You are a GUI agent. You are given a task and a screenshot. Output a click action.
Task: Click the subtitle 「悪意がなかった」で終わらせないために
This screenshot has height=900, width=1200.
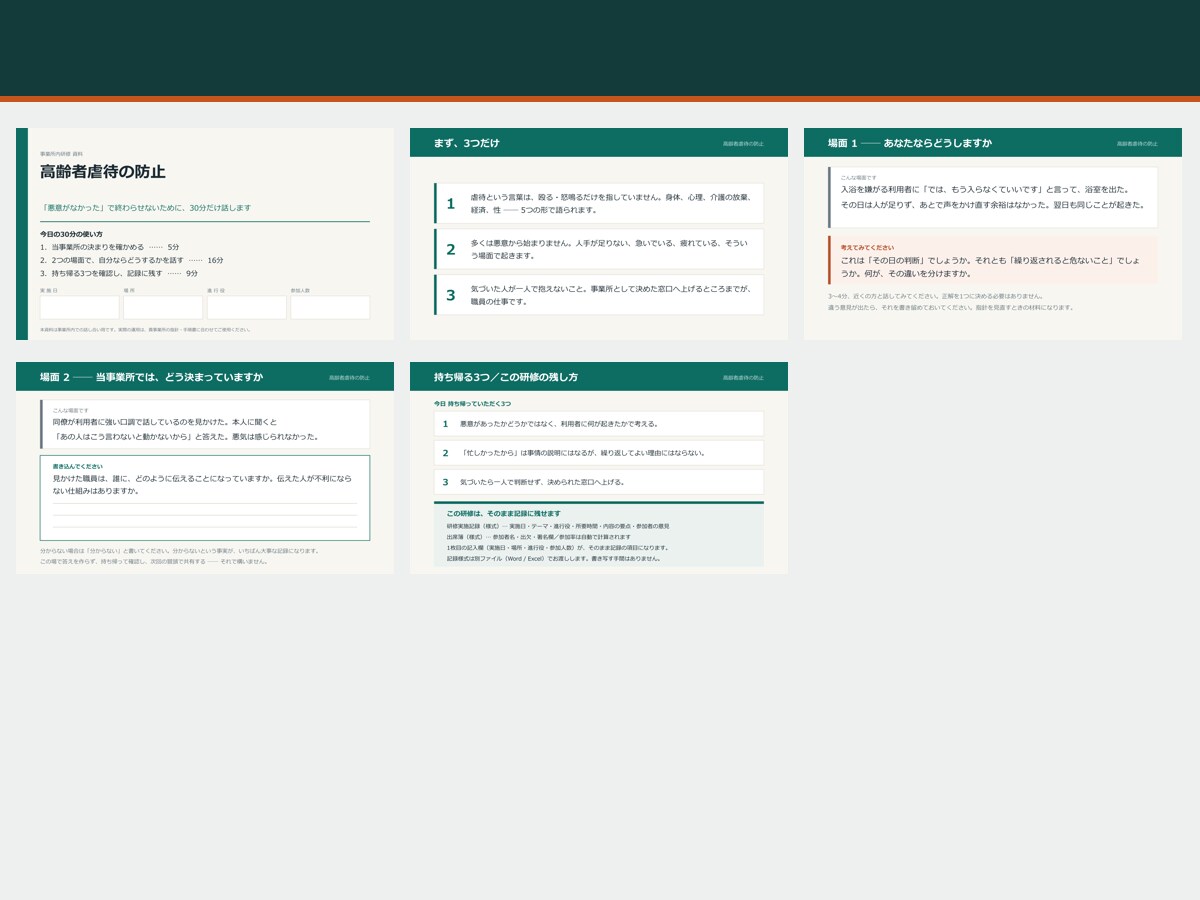coord(146,208)
